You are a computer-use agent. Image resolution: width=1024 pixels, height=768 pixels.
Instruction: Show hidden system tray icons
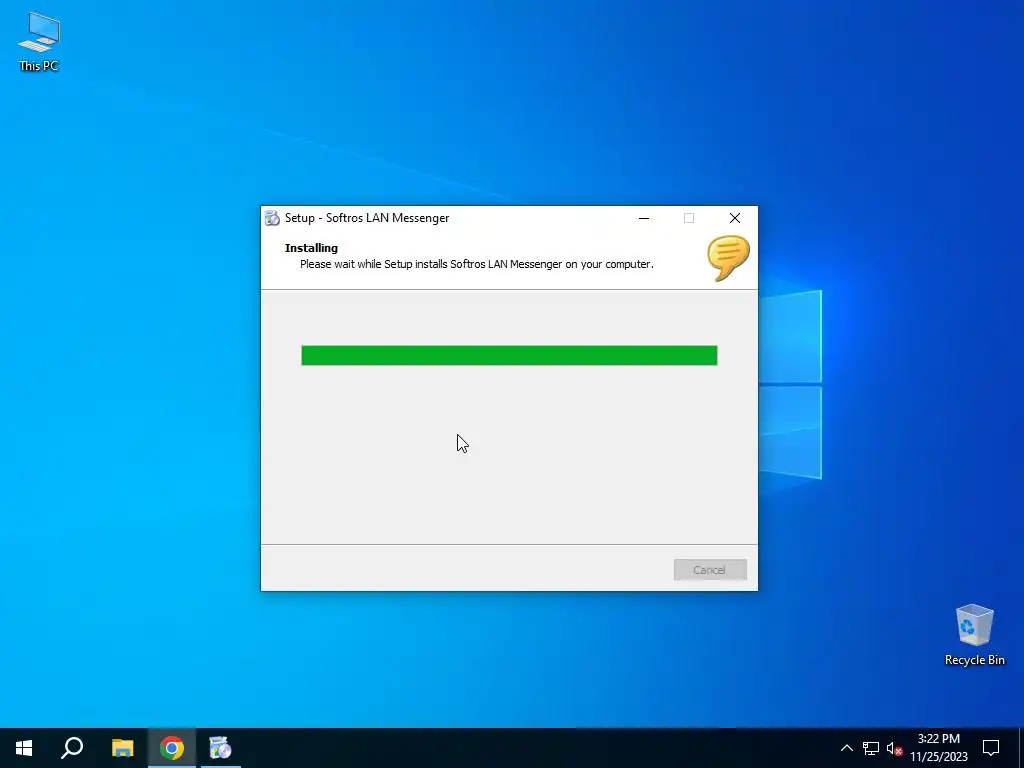point(846,748)
